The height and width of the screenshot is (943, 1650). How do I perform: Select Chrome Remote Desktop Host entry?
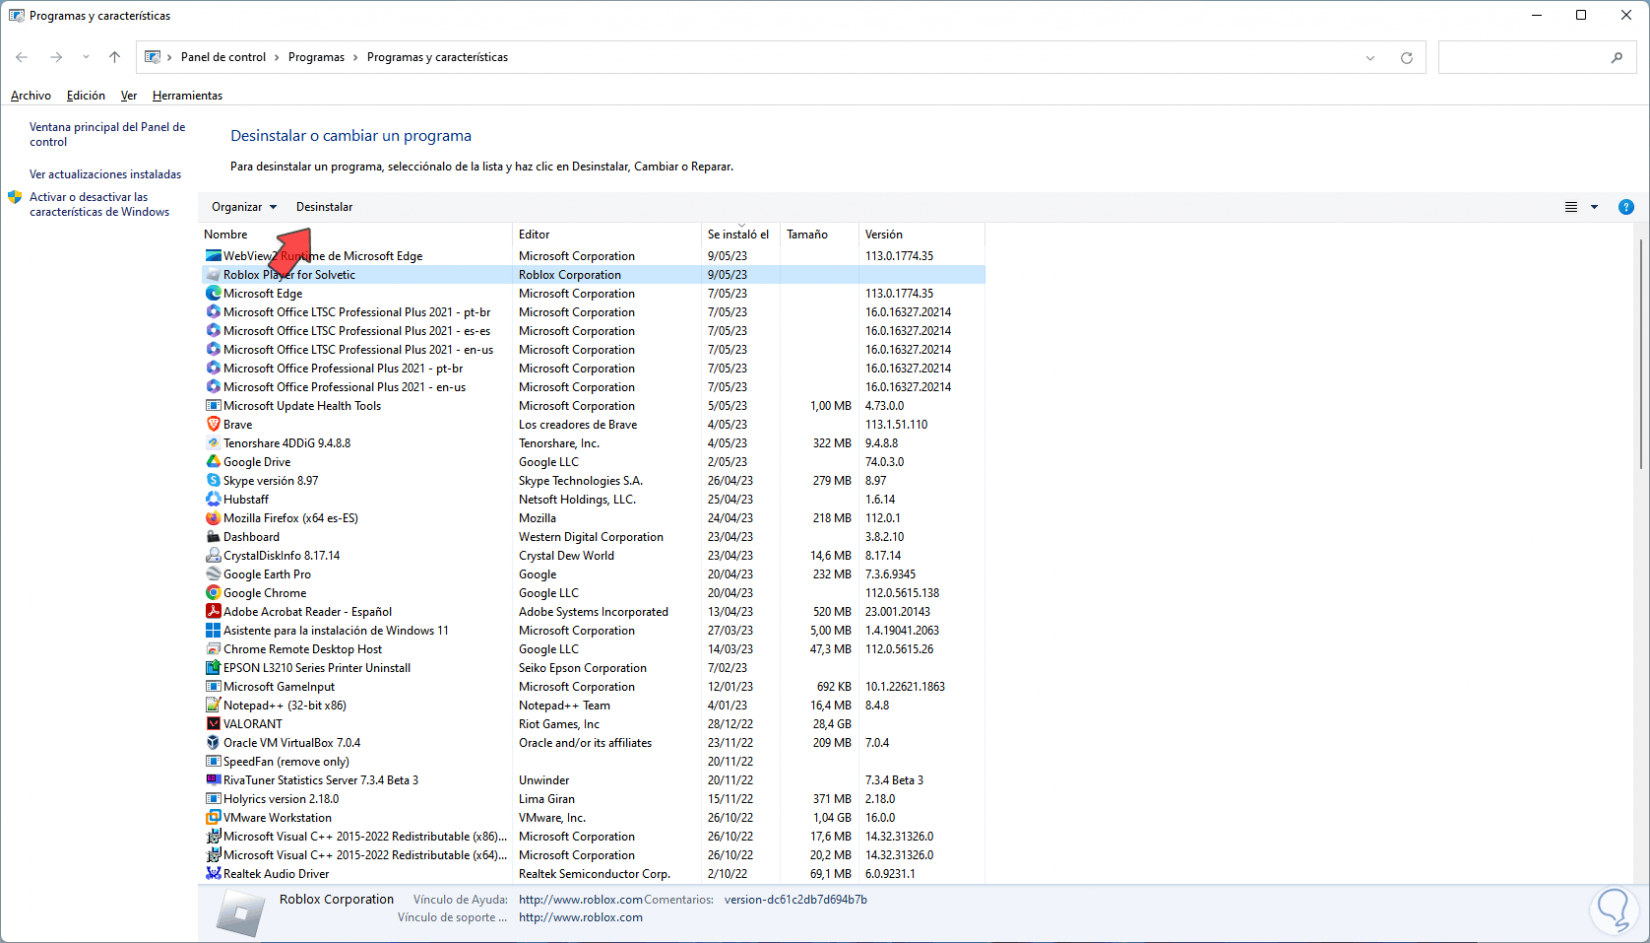(x=593, y=649)
